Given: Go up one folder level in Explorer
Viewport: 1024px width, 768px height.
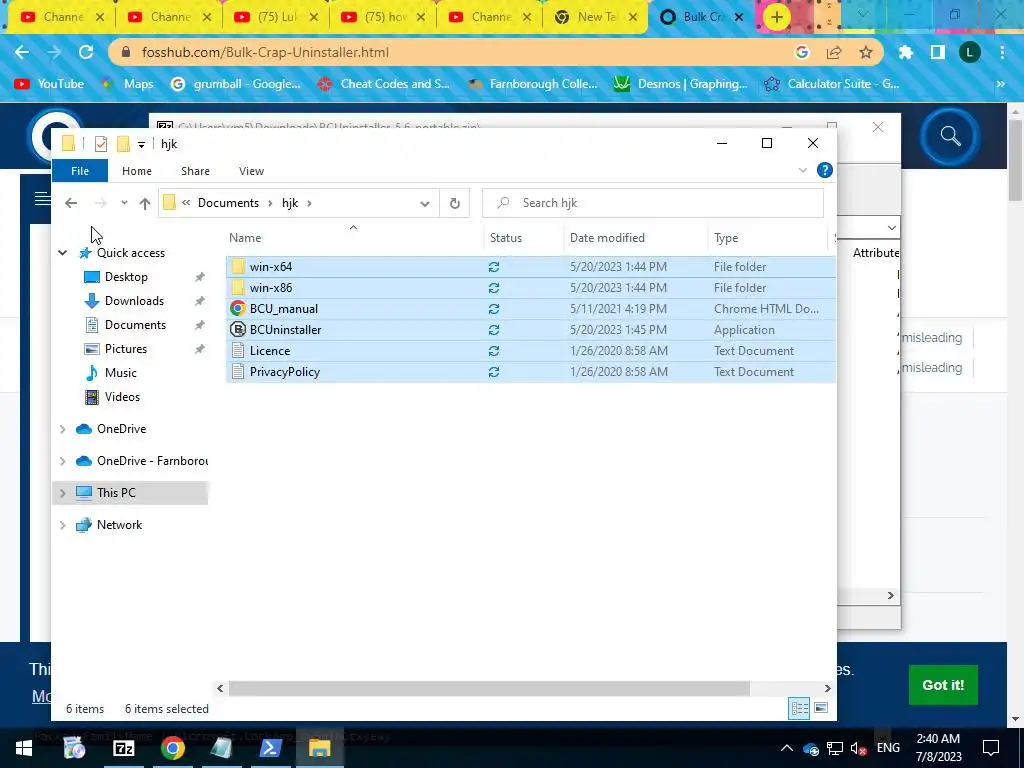Looking at the screenshot, I should tap(145, 203).
